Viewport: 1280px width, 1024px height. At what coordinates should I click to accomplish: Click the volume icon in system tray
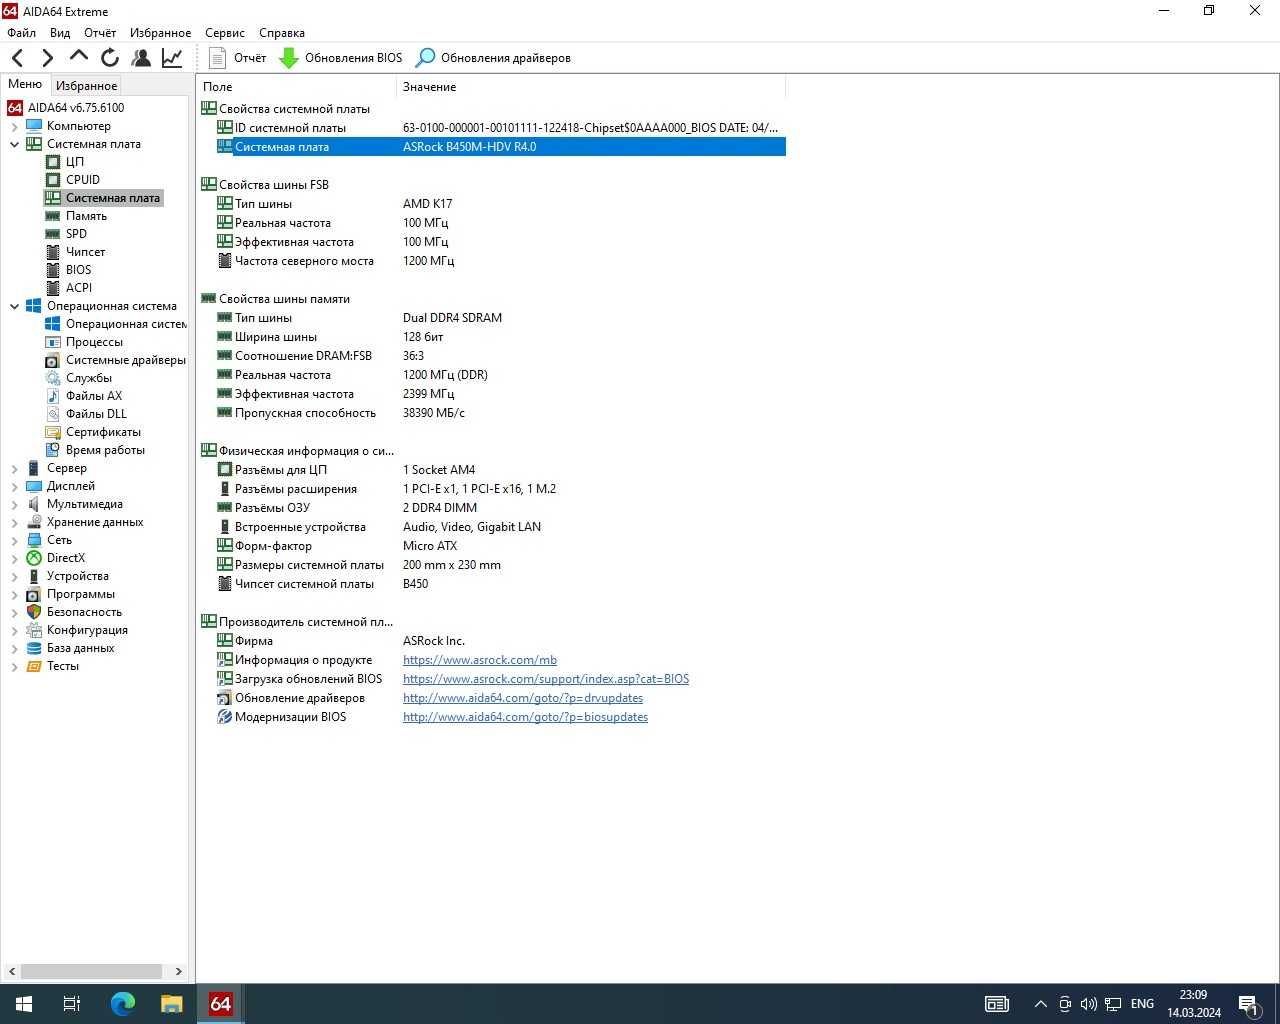pos(1088,1004)
